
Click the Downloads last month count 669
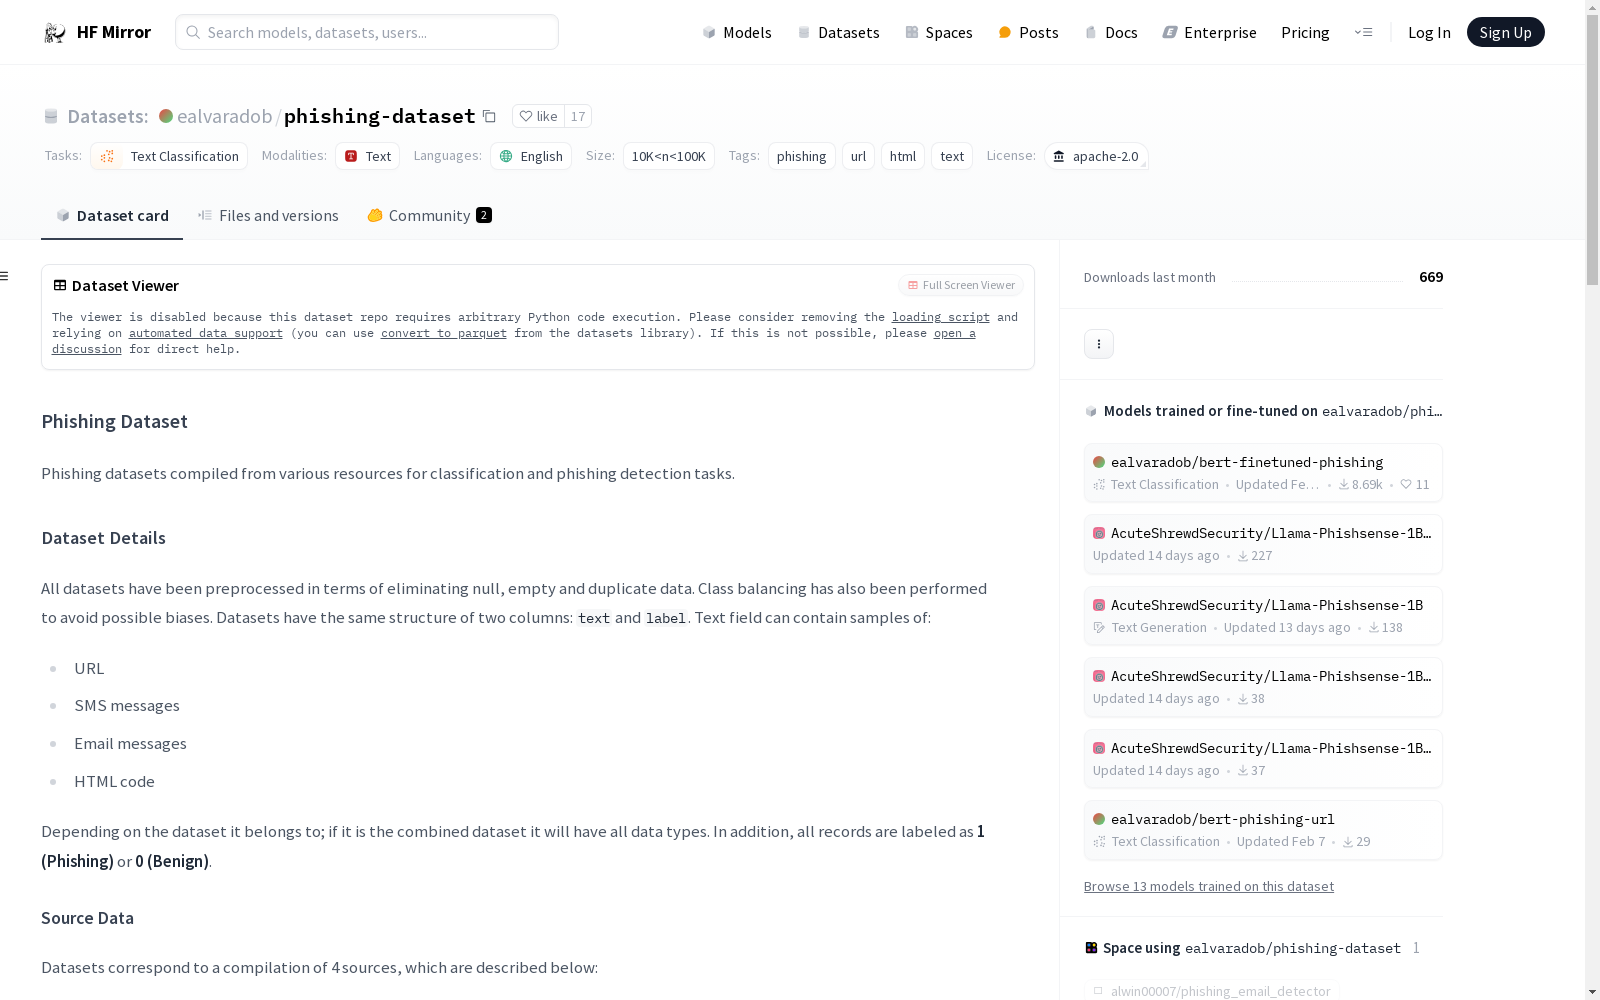[1431, 277]
